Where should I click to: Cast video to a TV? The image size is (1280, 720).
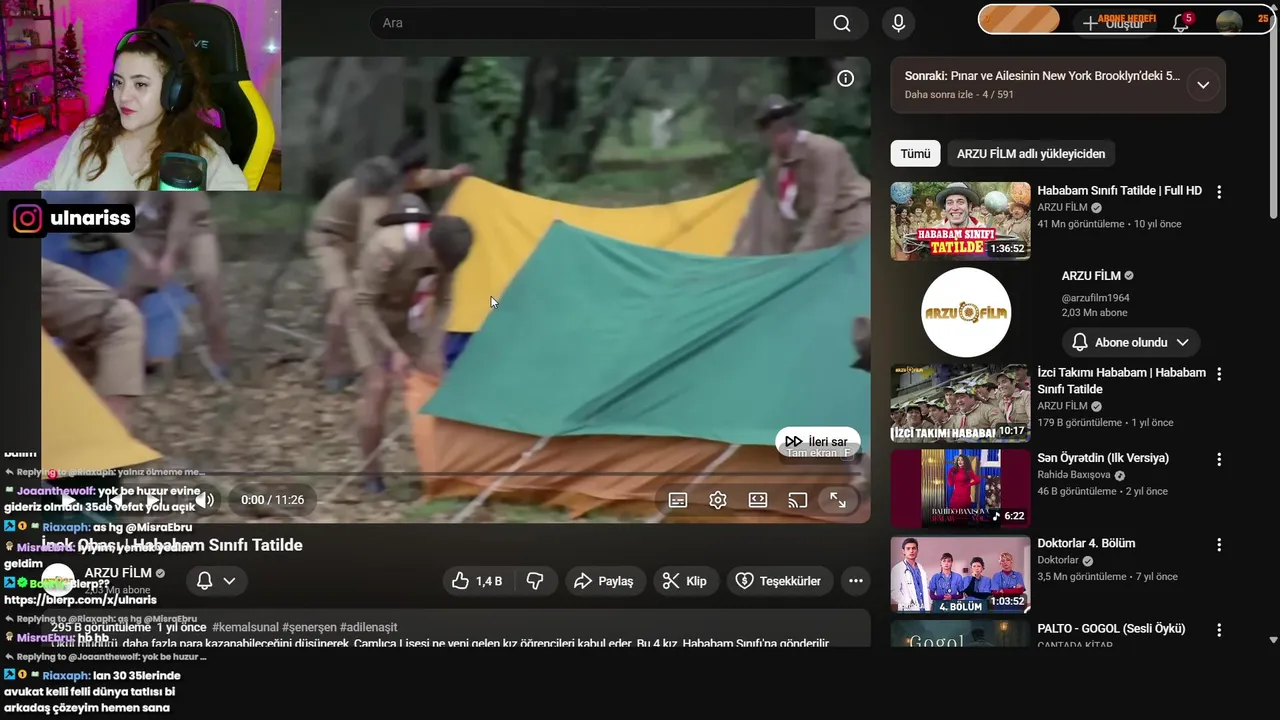(x=798, y=500)
